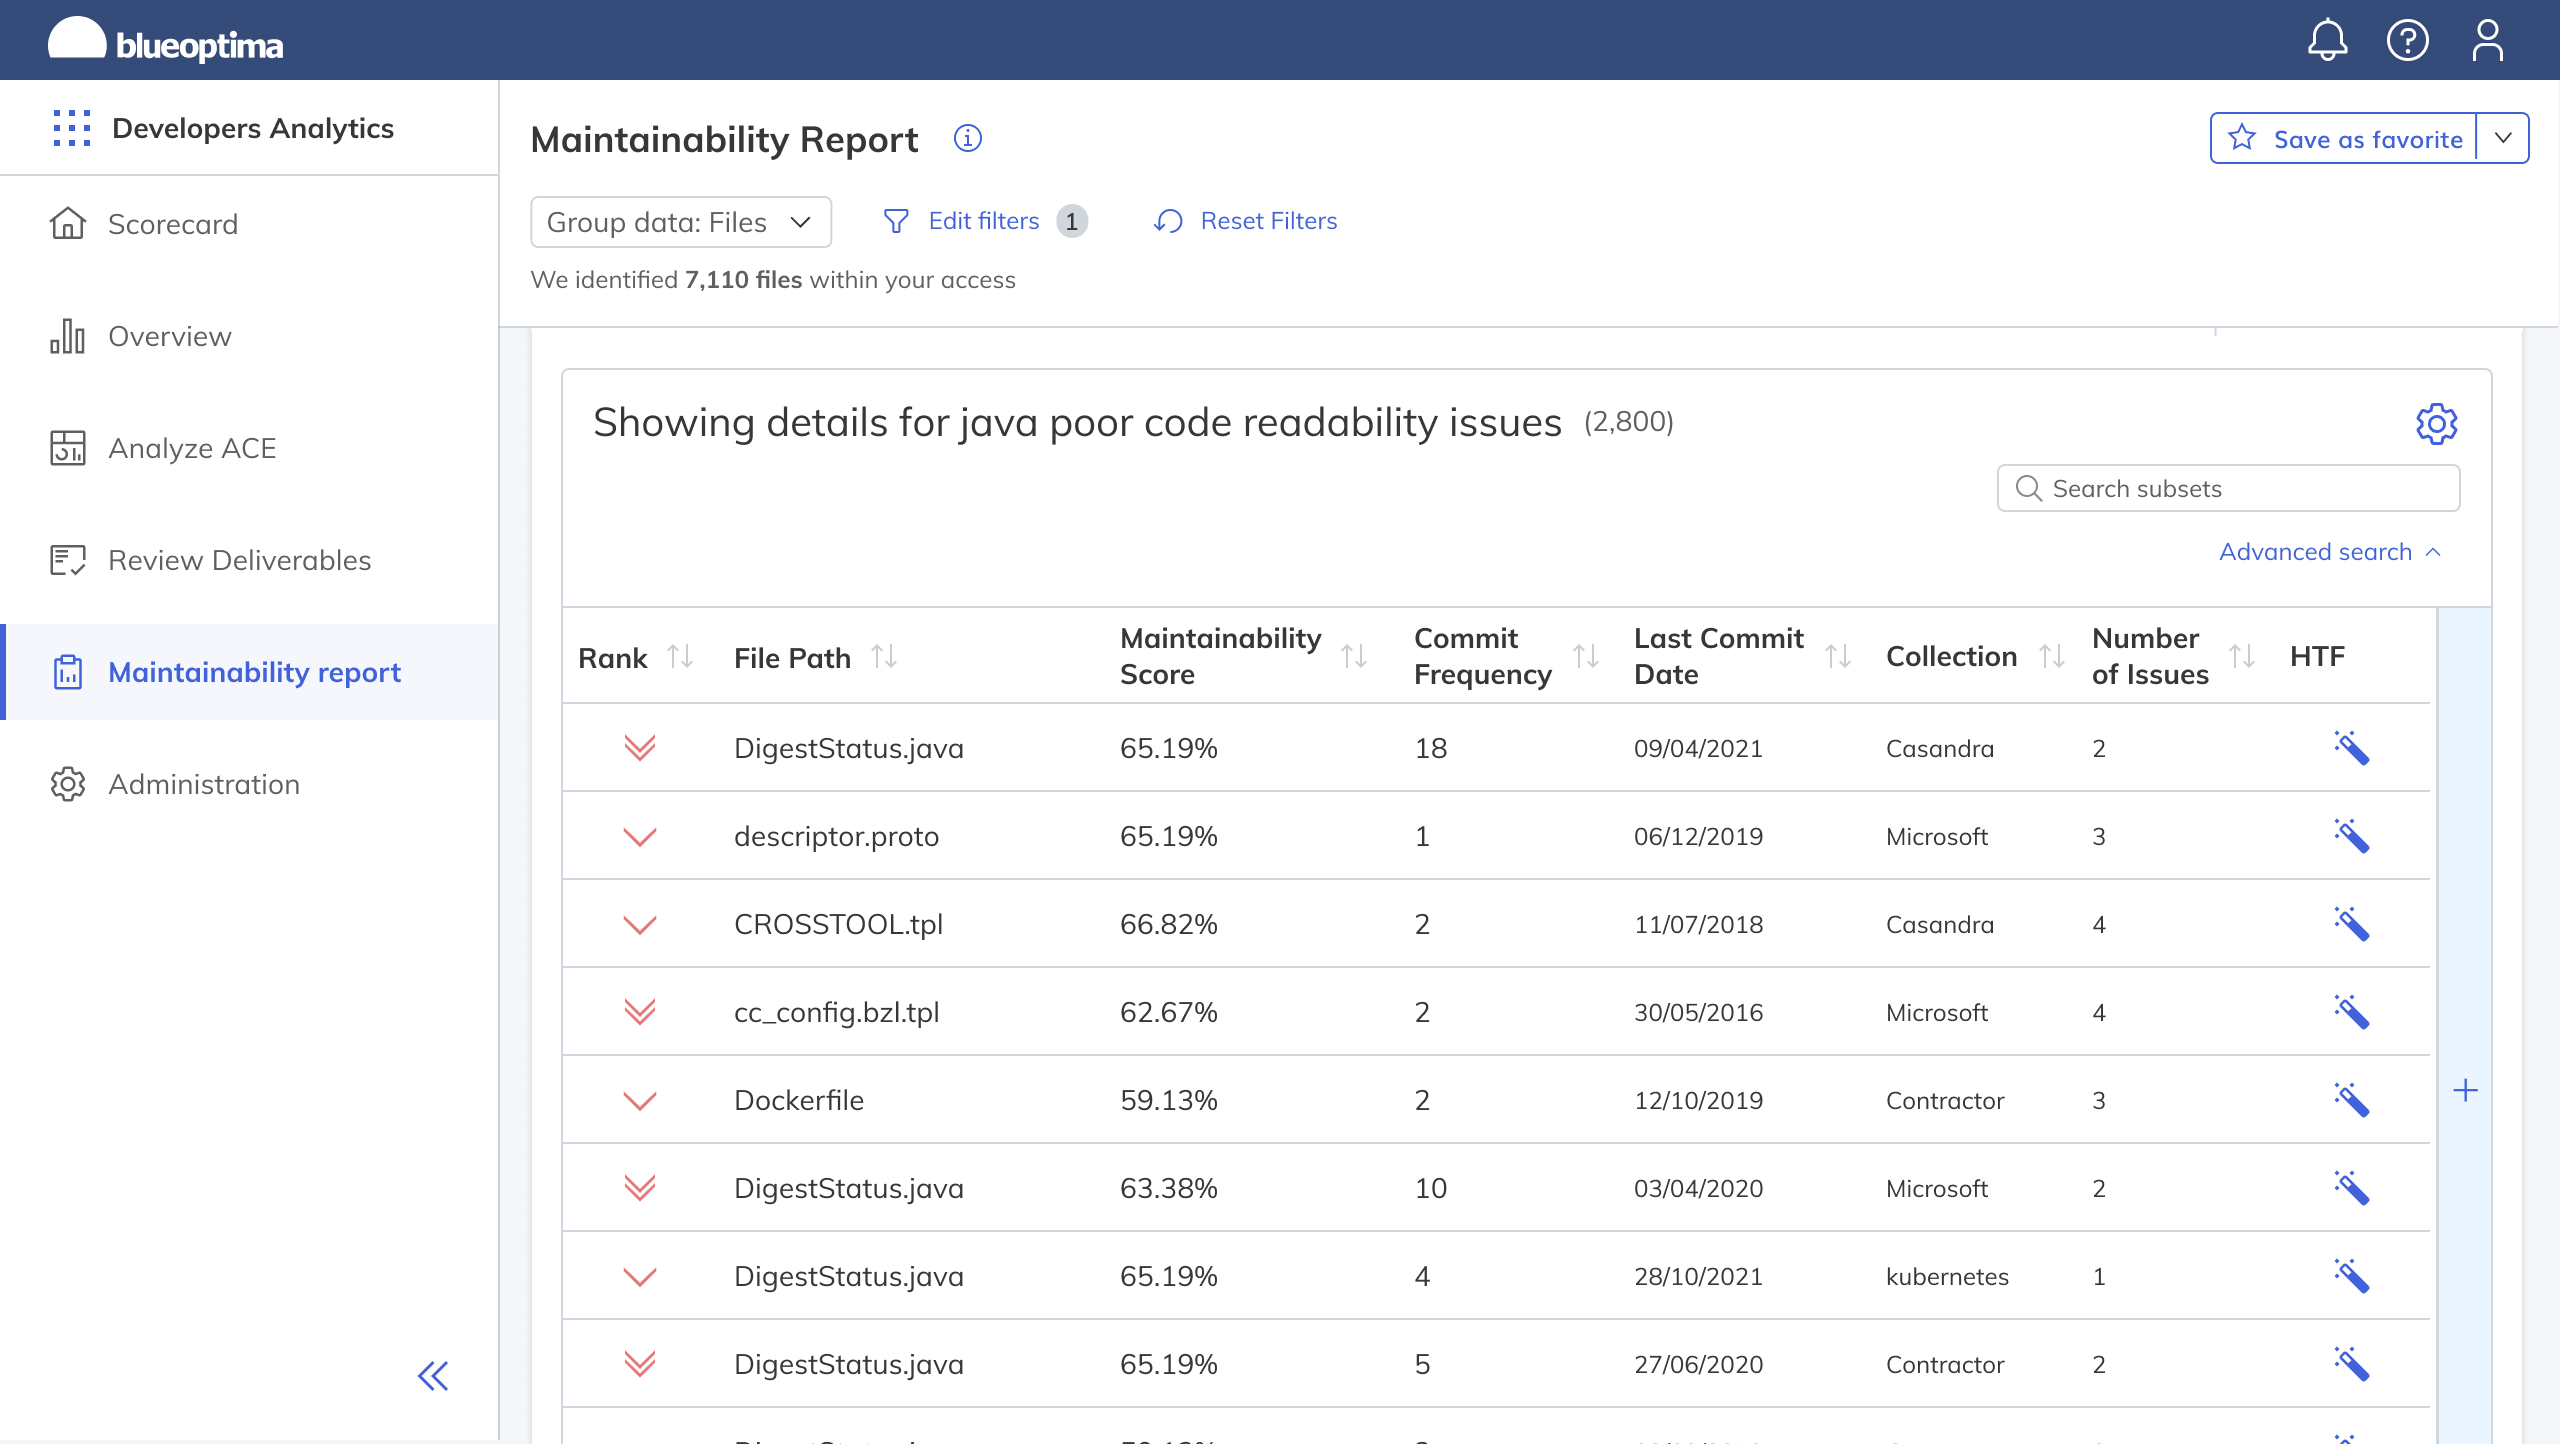Screen dimensions: 2560x1444
Task: Click the HTF icon for Dockerfile row
Action: point(2351,1099)
